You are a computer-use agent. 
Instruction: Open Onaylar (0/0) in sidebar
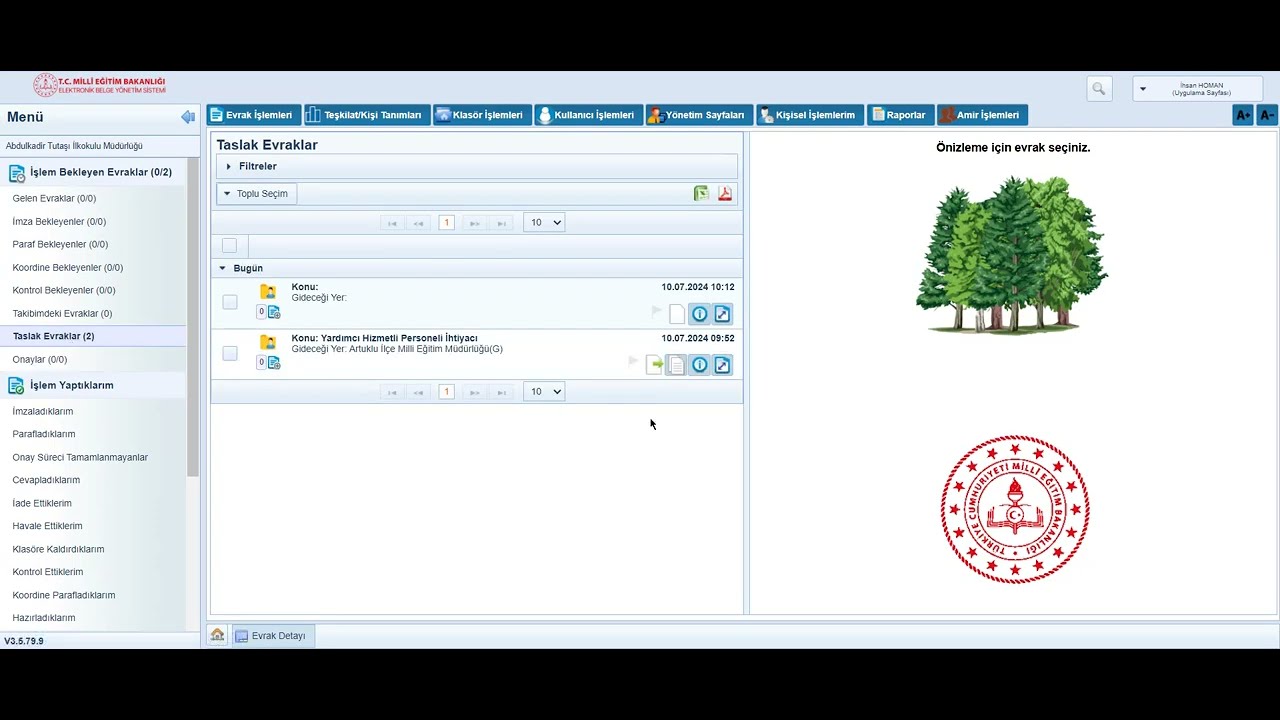click(39, 359)
